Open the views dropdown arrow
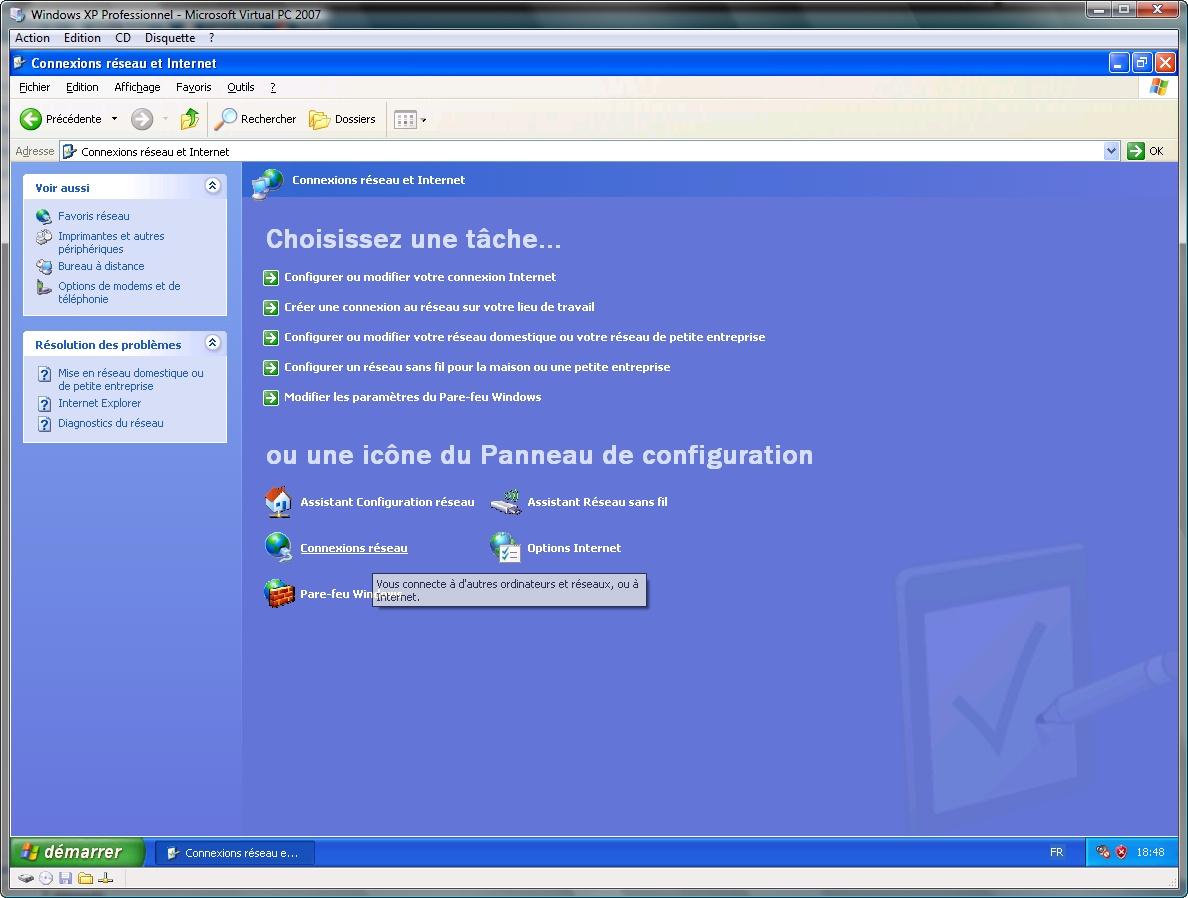The height and width of the screenshot is (898, 1188). point(424,120)
